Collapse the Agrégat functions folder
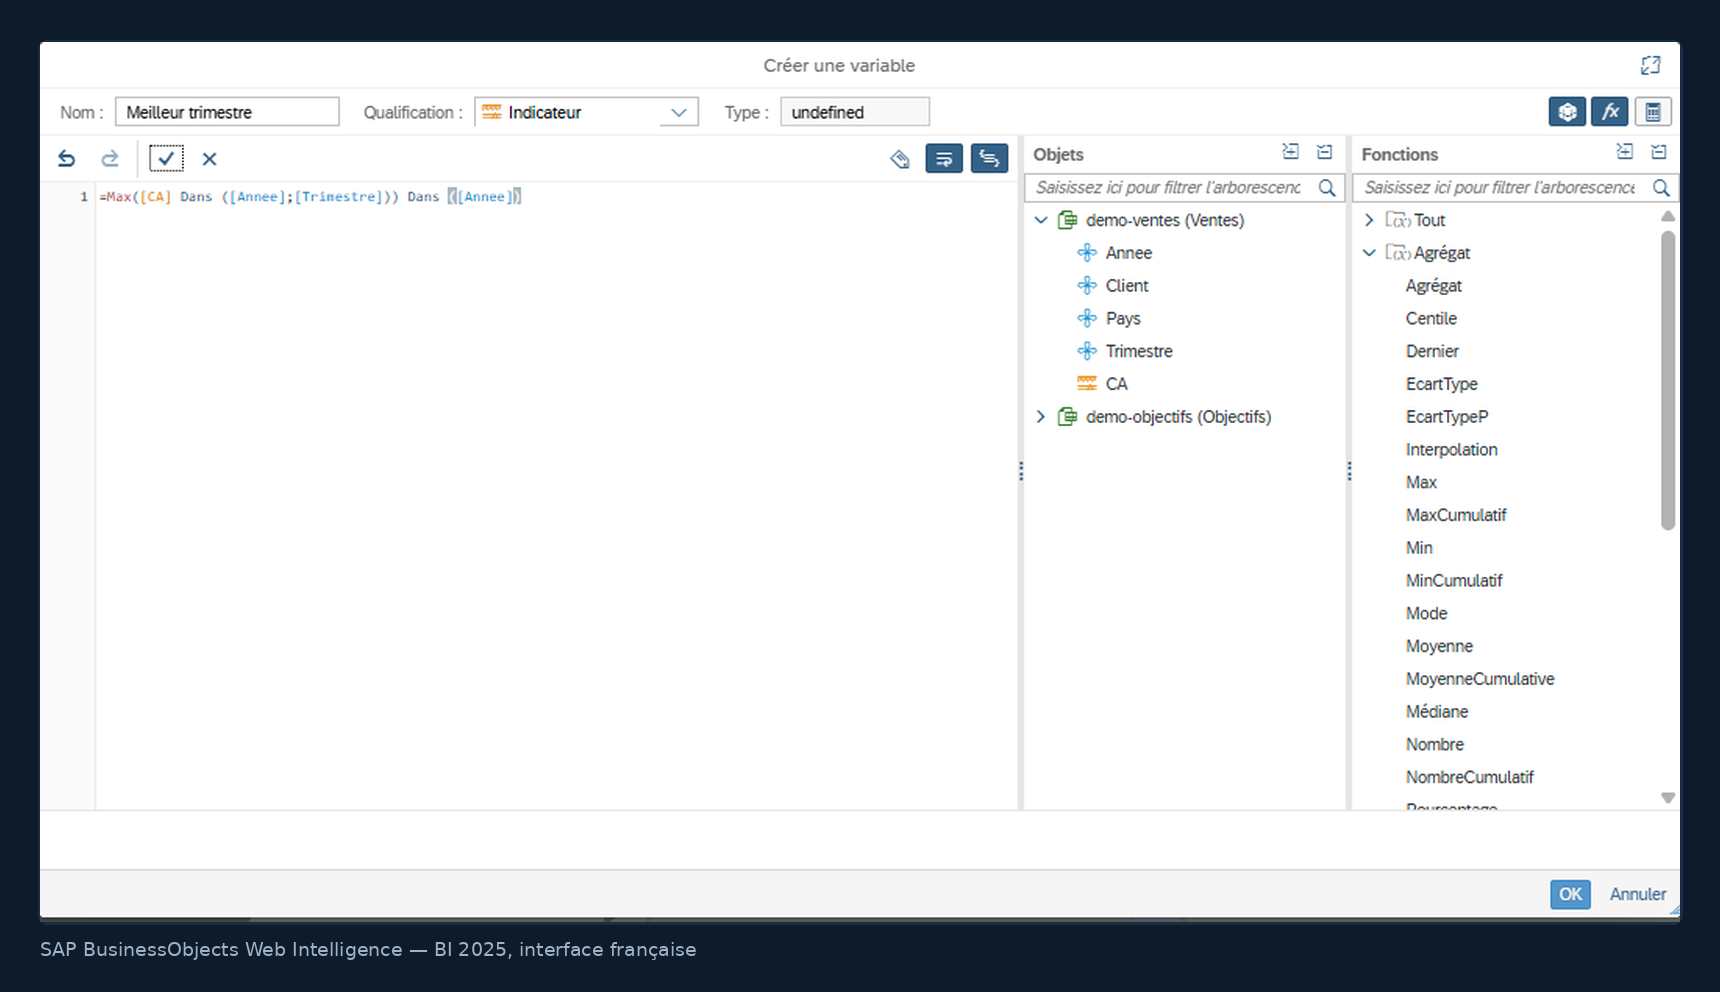The height and width of the screenshot is (992, 1720). tap(1369, 253)
